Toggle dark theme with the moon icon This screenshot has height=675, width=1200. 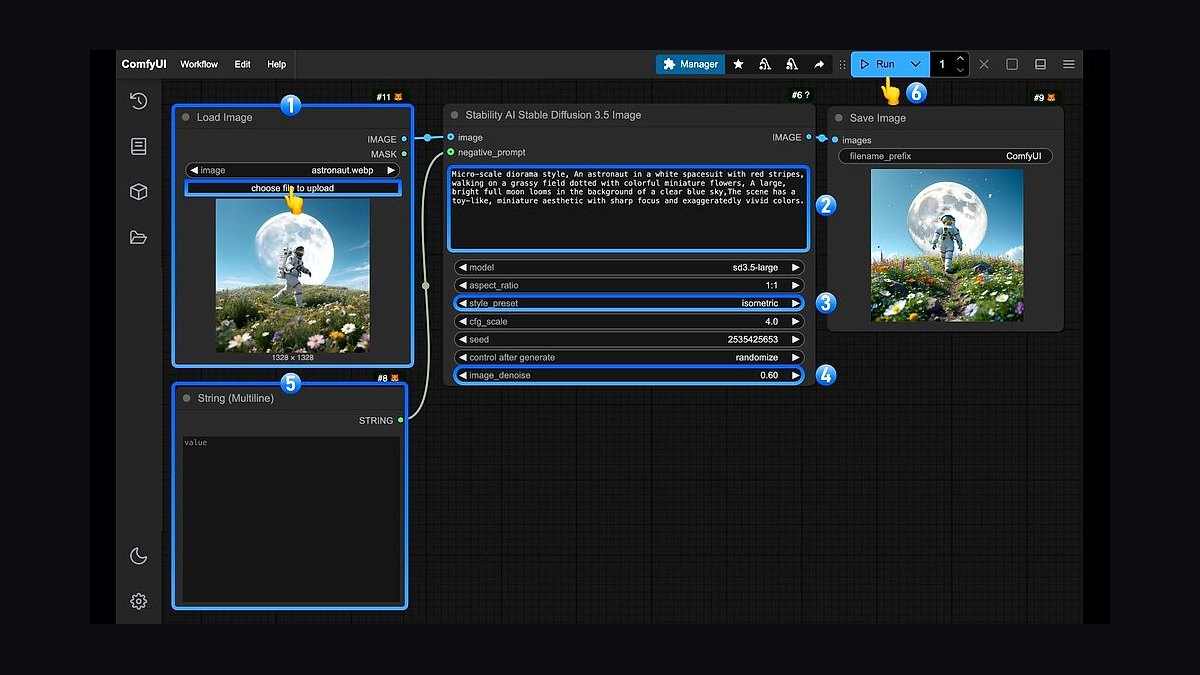point(138,556)
